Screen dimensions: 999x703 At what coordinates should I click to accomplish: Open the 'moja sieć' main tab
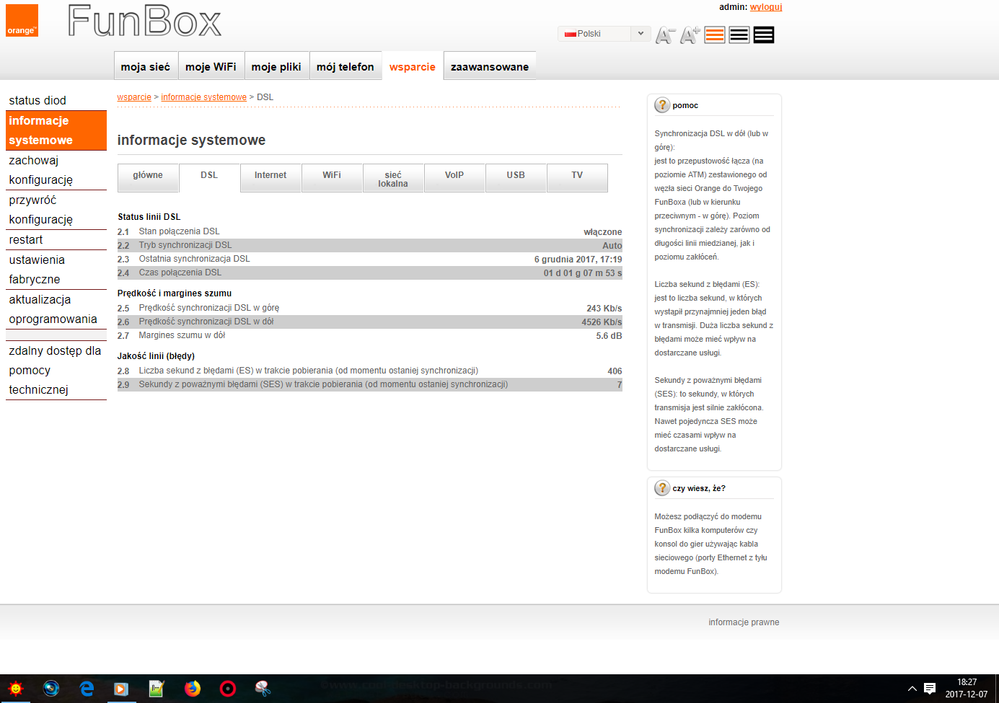[146, 66]
